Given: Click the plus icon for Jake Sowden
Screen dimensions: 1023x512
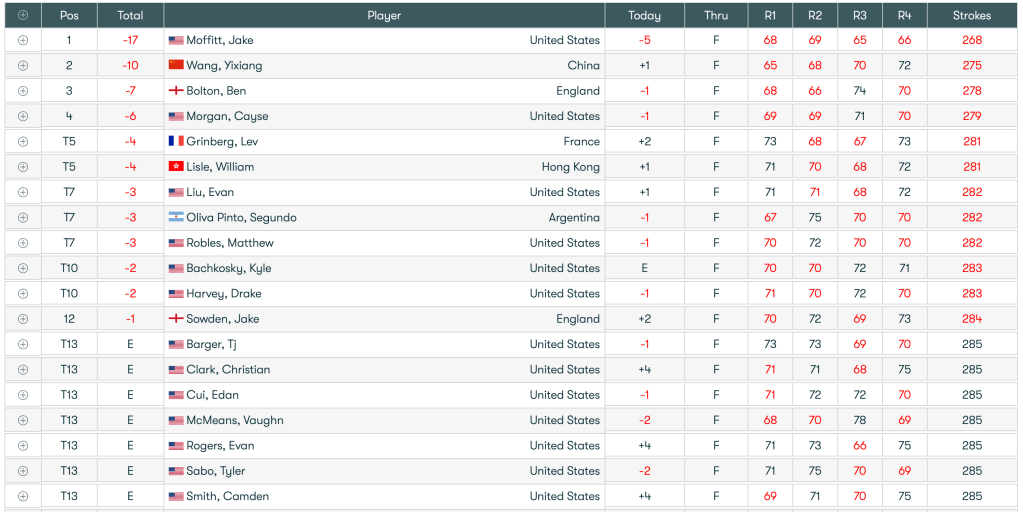Looking at the screenshot, I should pyautogui.click(x=23, y=319).
